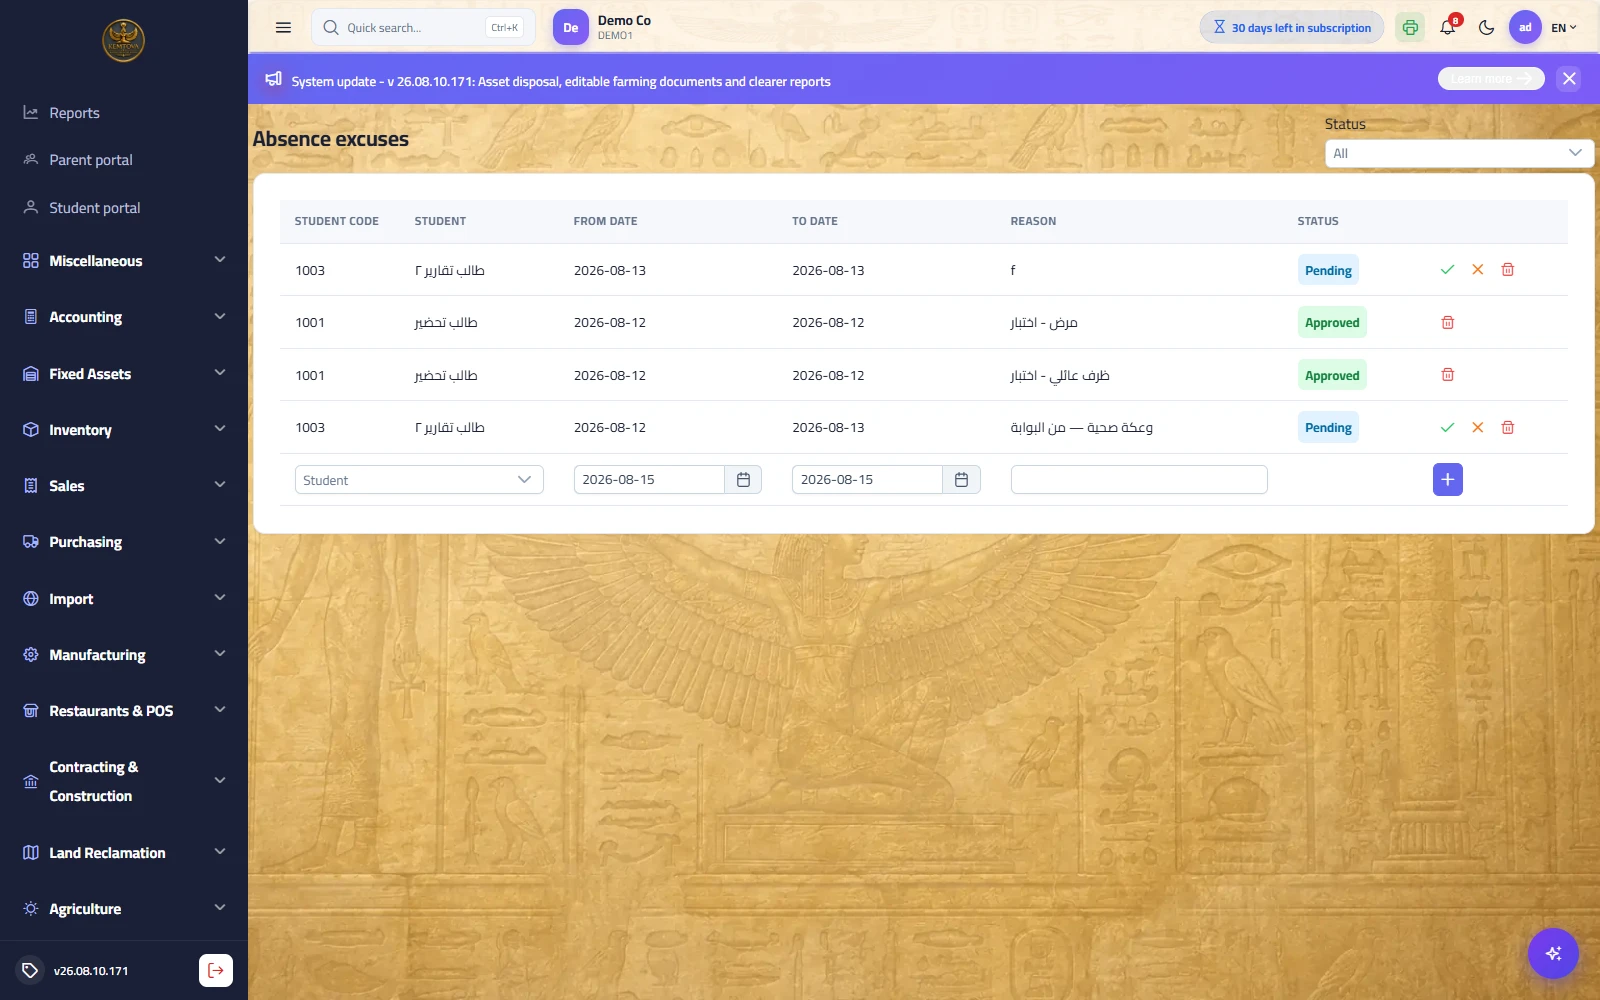Expand the Import menu

124,599
